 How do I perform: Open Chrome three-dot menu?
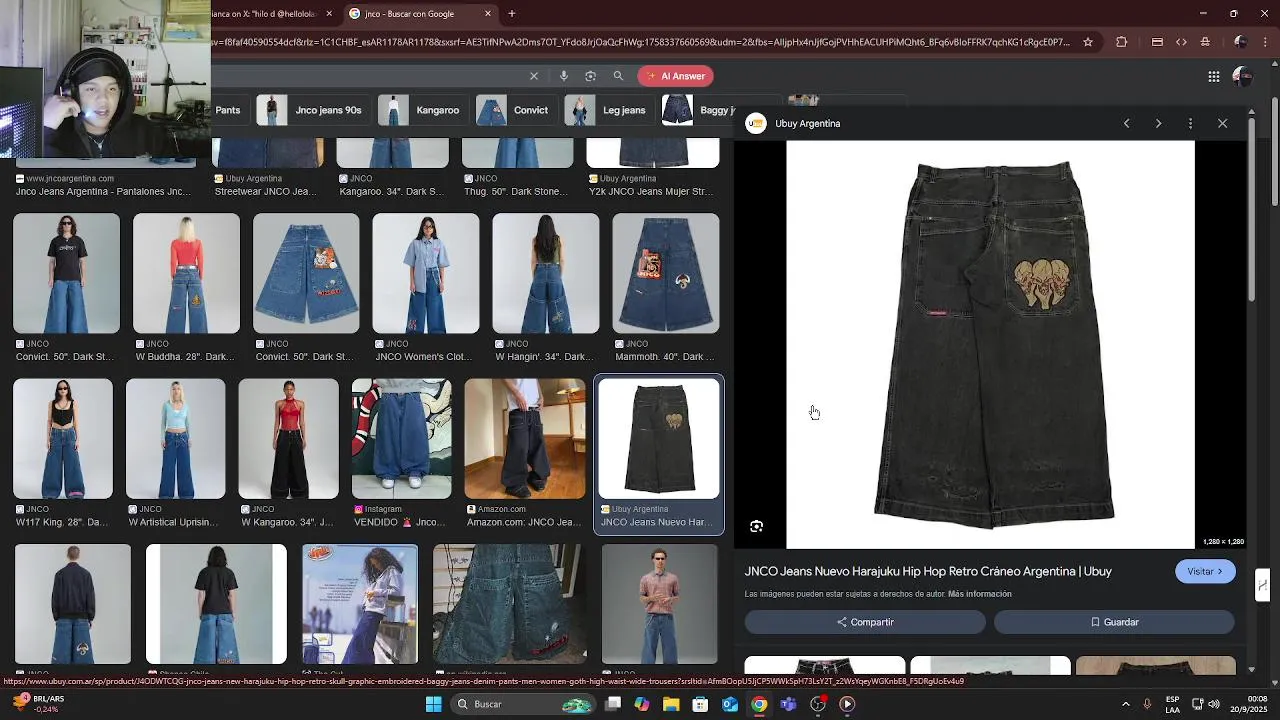(1265, 42)
